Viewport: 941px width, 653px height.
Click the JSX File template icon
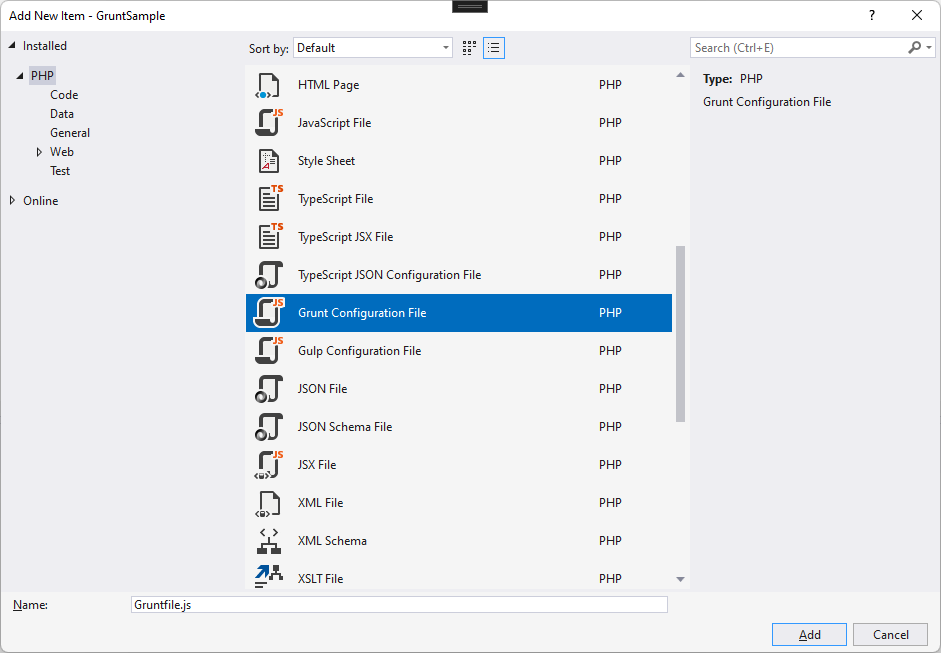tap(268, 465)
